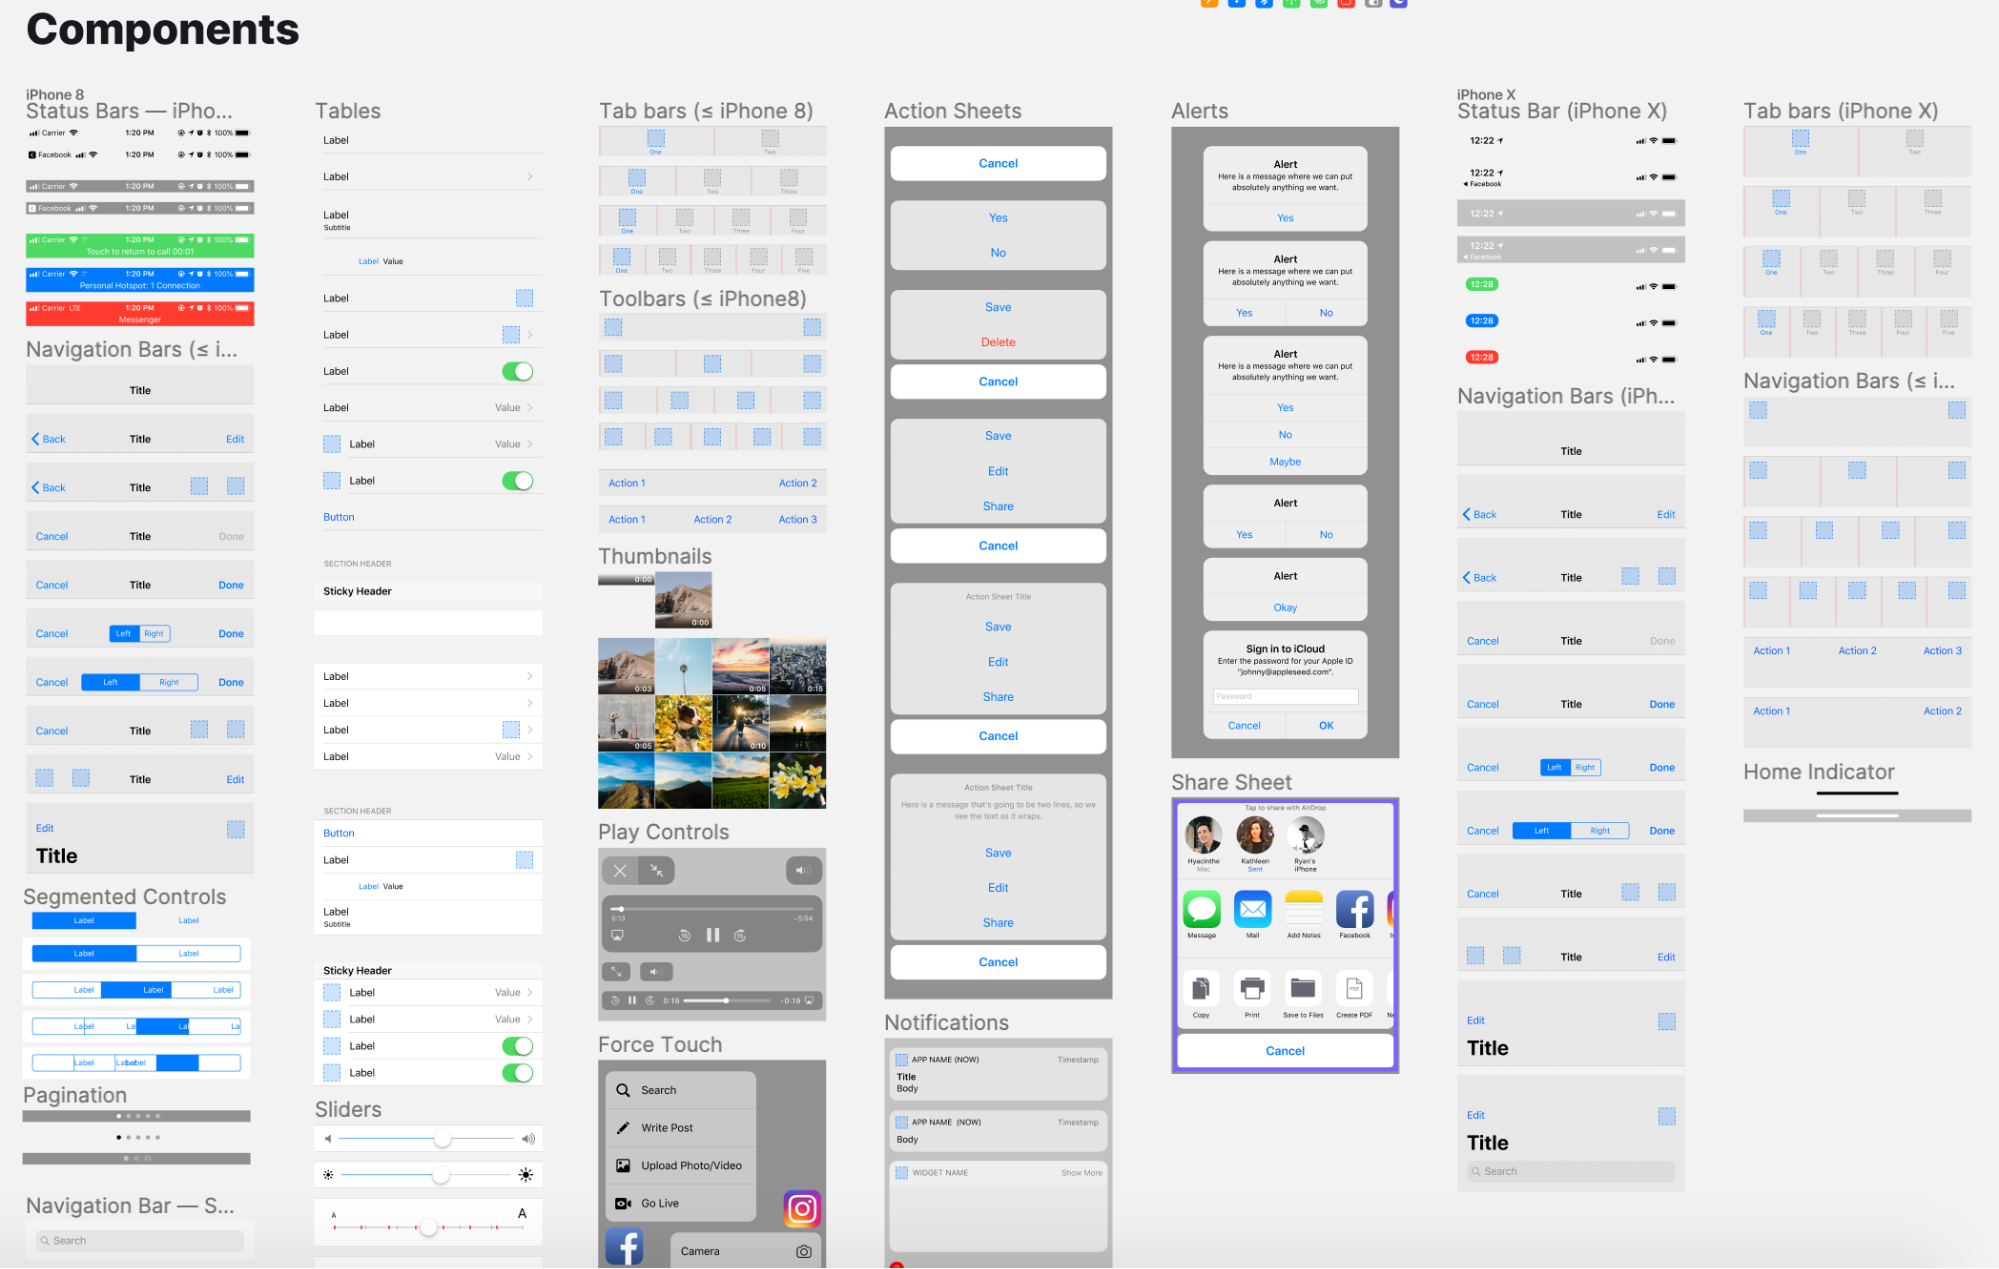
Task: Click the chevron on the second Tables Label row
Action: (x=529, y=177)
